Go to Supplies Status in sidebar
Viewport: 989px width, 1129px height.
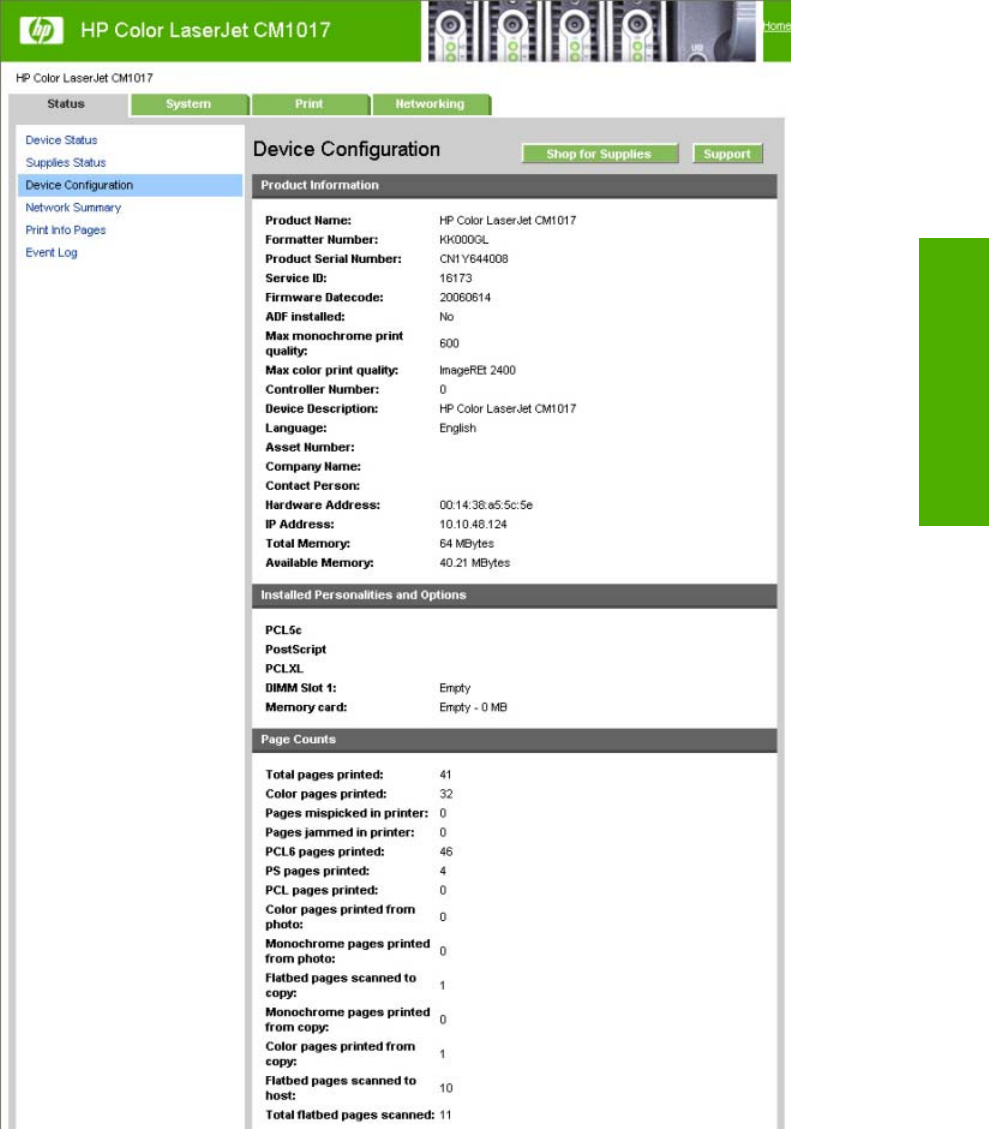coord(66,163)
